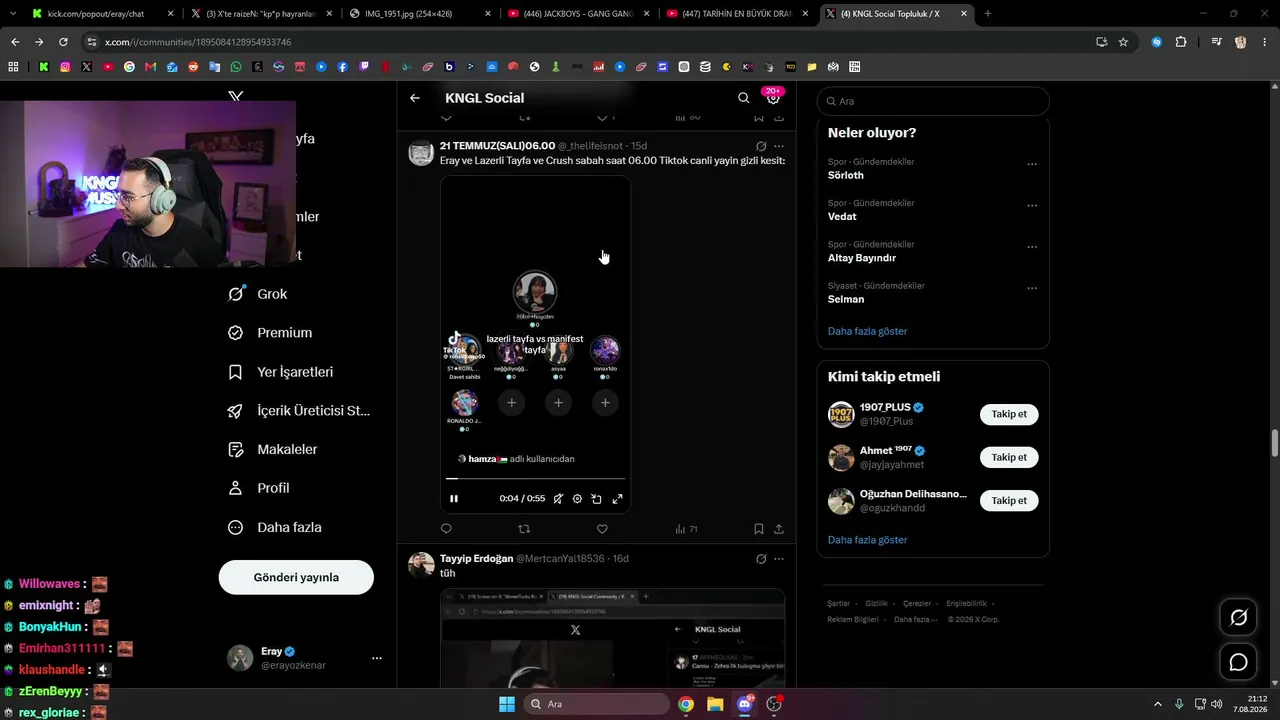Follow Oğuzhan Delihasanoğlu with Takip et
This screenshot has width=1280, height=720.
point(1009,500)
